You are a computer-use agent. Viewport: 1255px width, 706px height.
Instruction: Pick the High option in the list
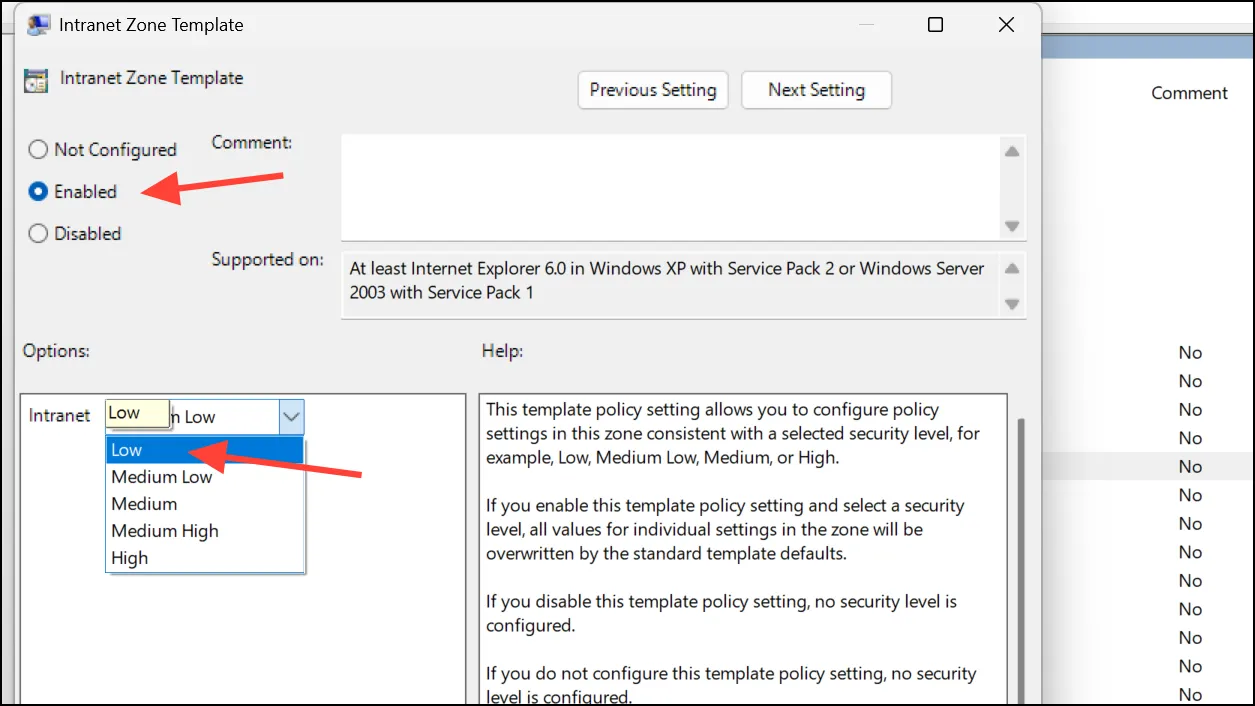tap(204, 558)
